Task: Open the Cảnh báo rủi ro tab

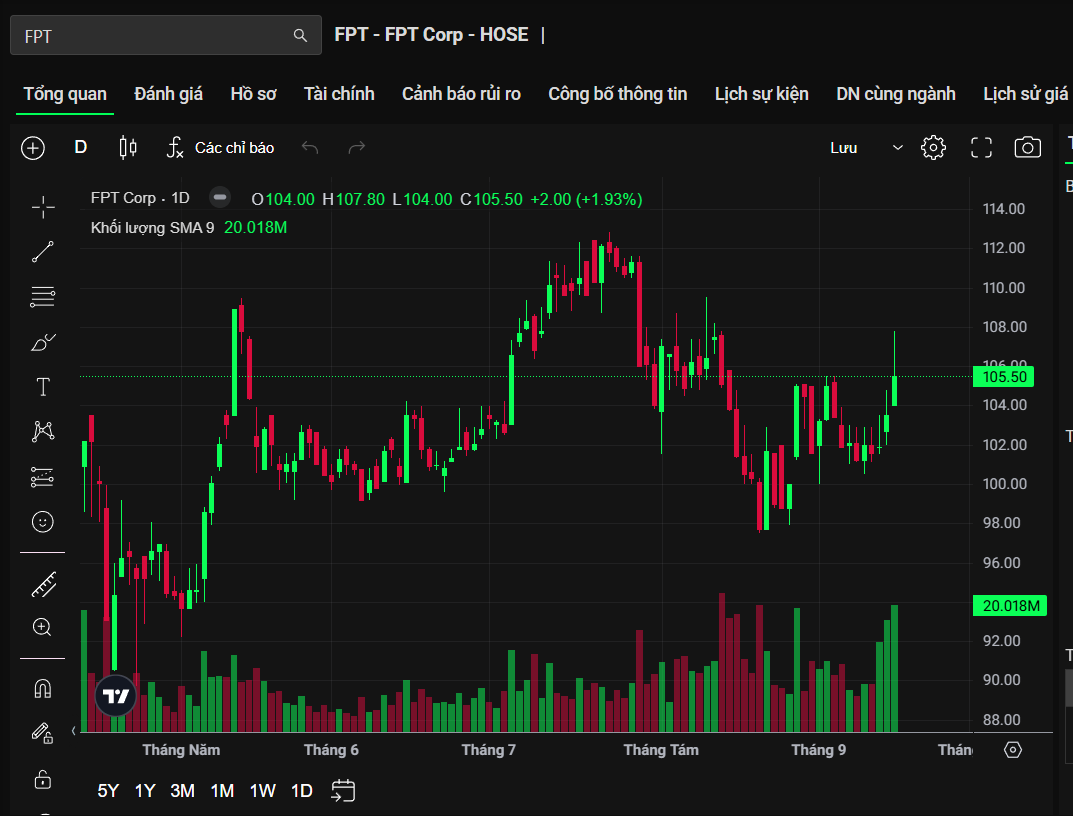Action: click(x=461, y=94)
